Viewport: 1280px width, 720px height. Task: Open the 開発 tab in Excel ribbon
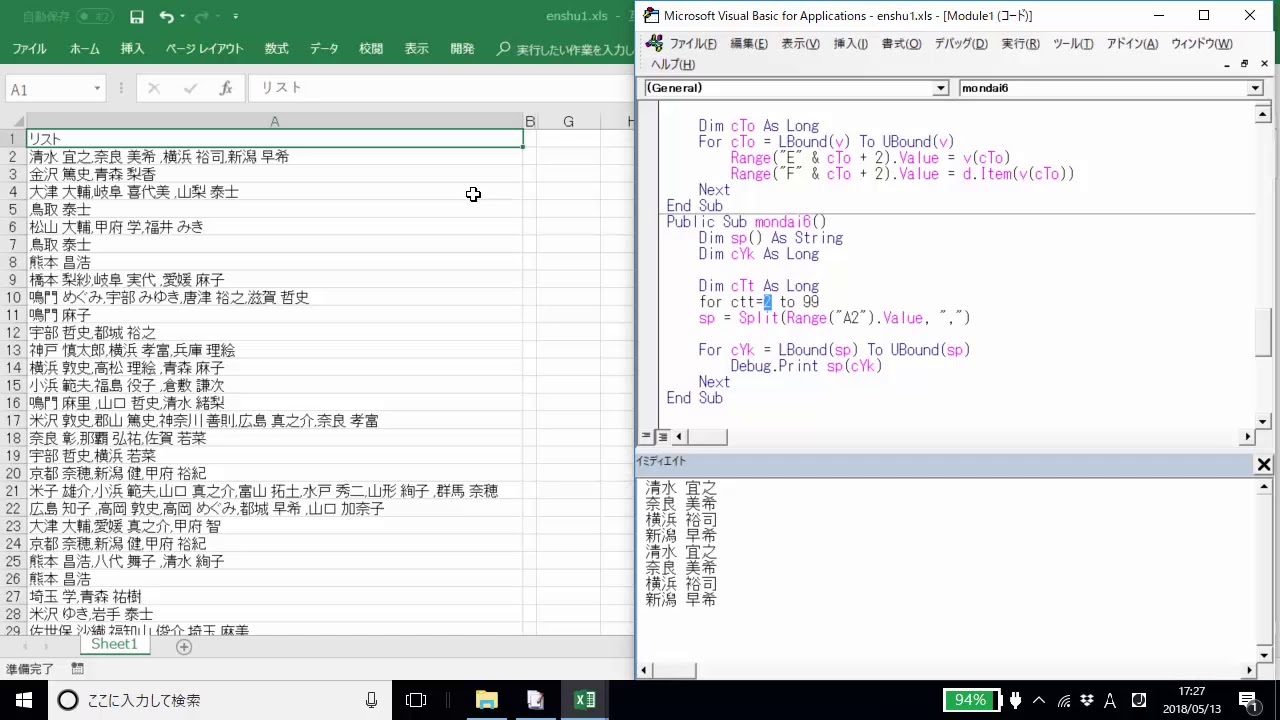462,48
